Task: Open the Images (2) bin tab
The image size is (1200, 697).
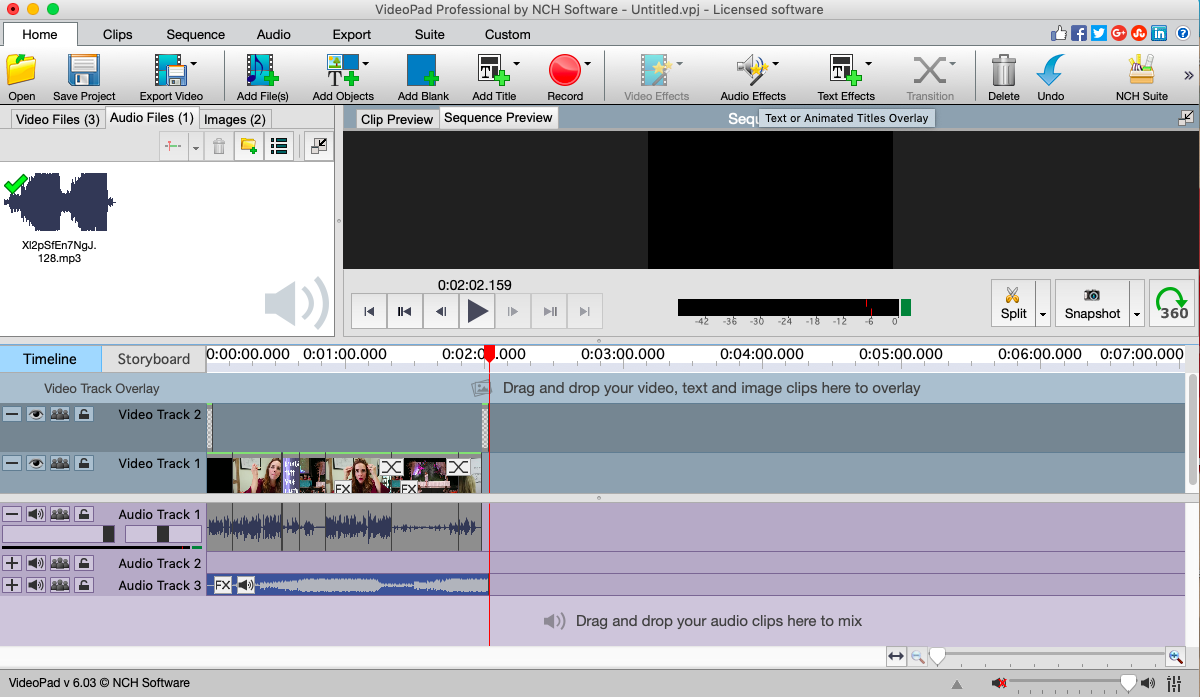Action: (234, 119)
